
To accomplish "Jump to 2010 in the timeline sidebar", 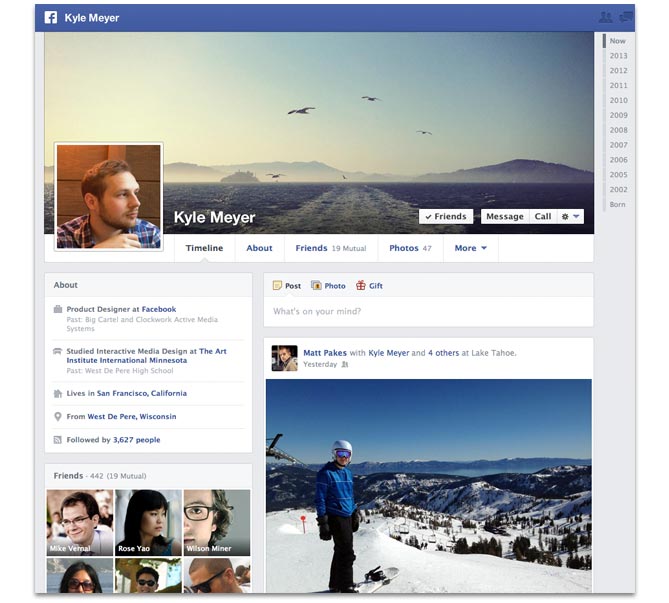I will (x=618, y=100).
